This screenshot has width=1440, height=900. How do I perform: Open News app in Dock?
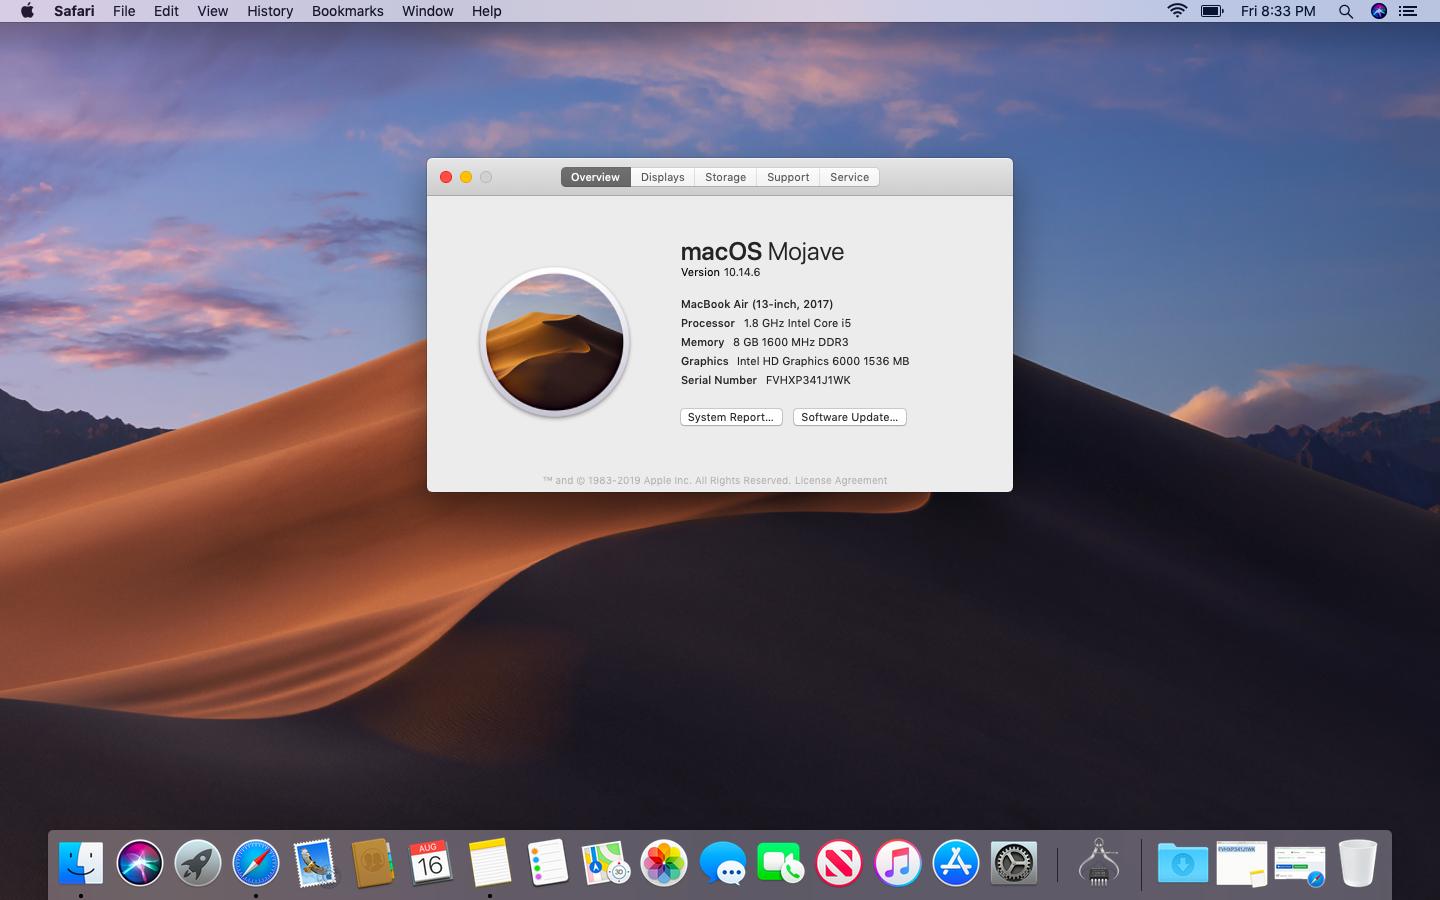[839, 862]
